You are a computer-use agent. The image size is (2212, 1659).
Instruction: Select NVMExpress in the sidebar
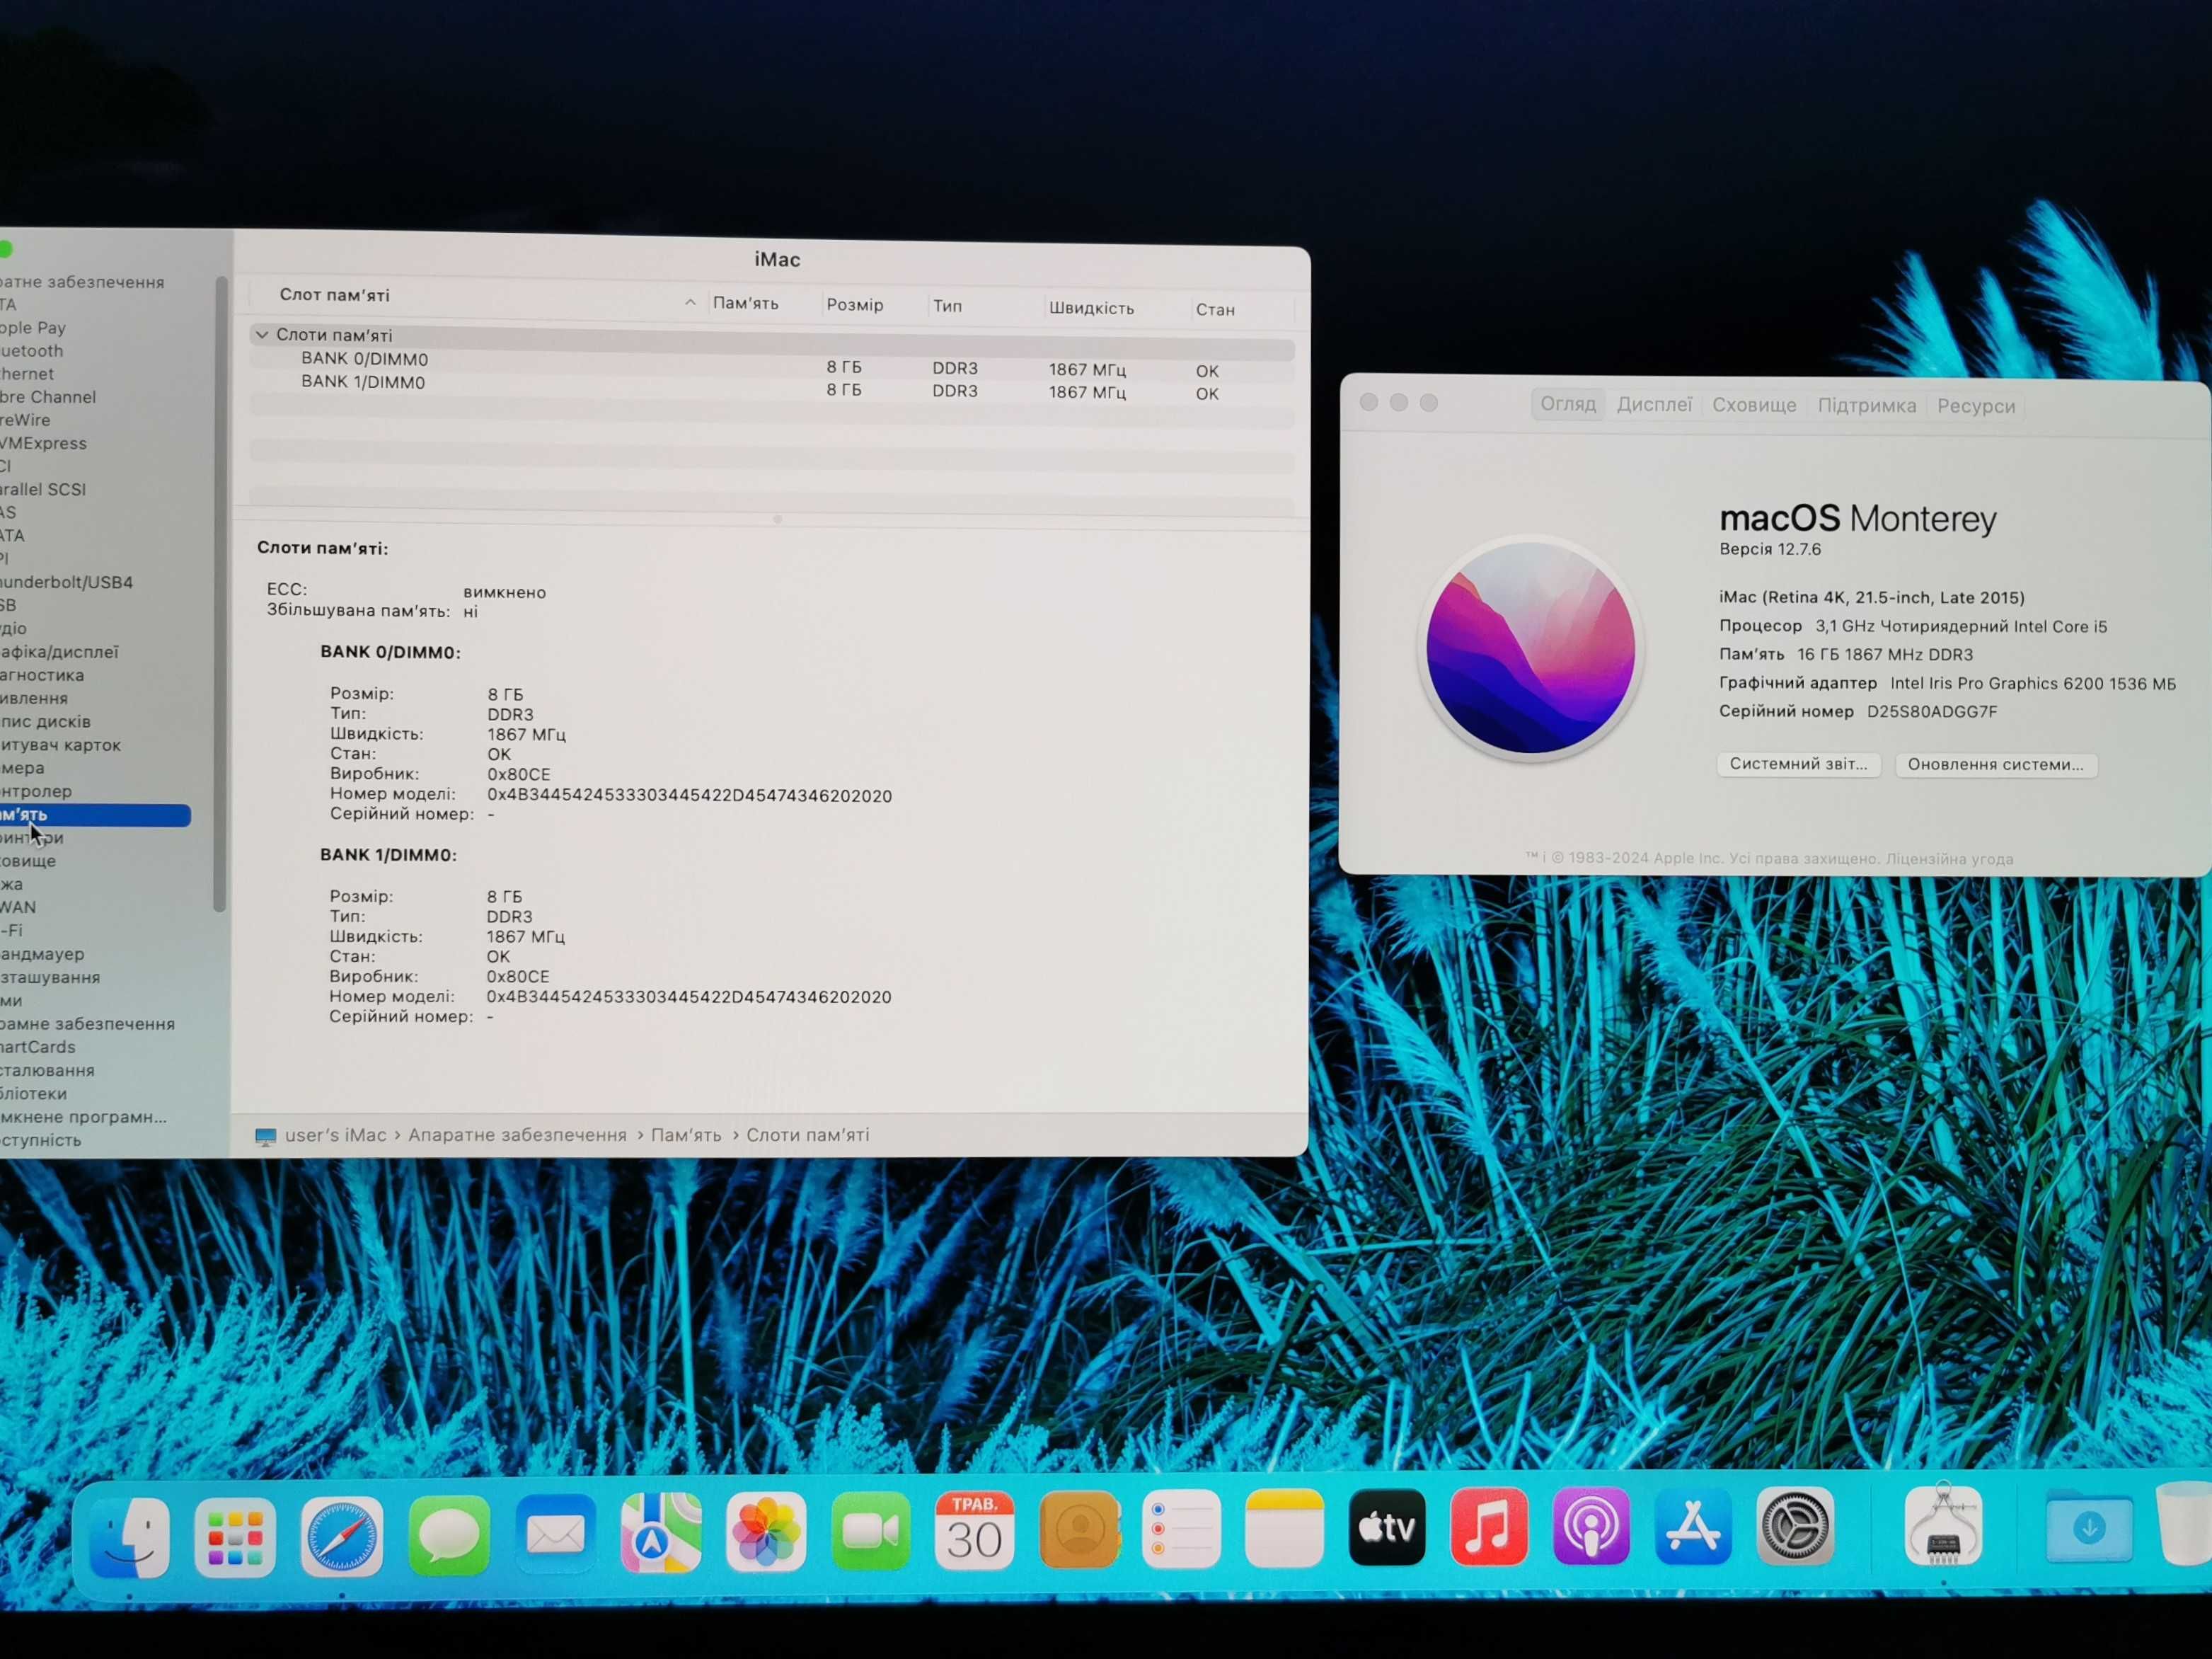(43, 443)
